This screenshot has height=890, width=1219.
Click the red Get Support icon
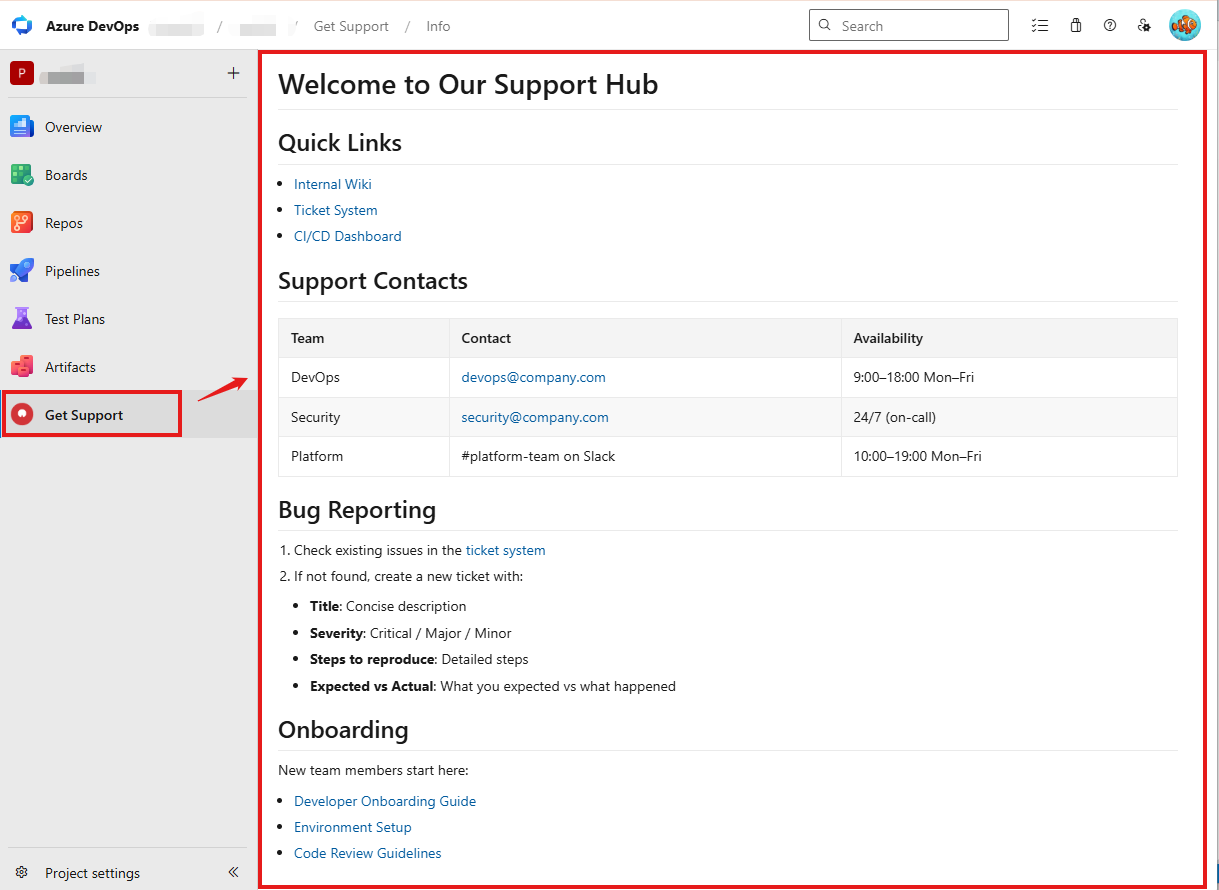pos(22,415)
